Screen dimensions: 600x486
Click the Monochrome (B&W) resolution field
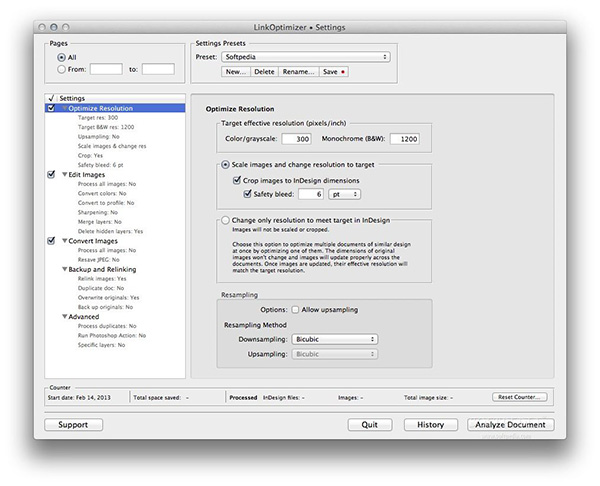tap(404, 139)
